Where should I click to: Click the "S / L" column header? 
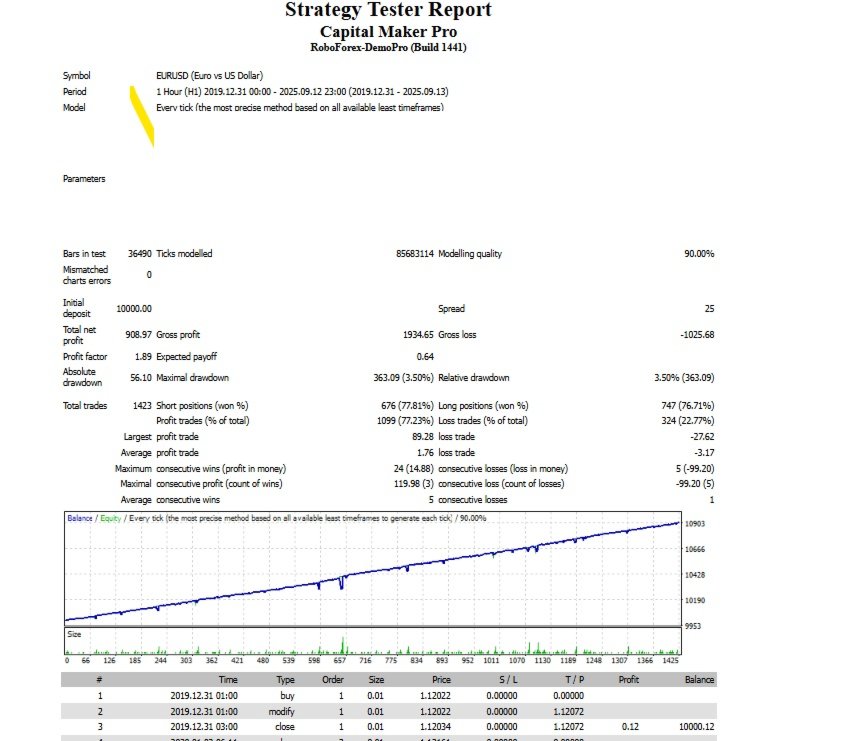[x=508, y=679]
